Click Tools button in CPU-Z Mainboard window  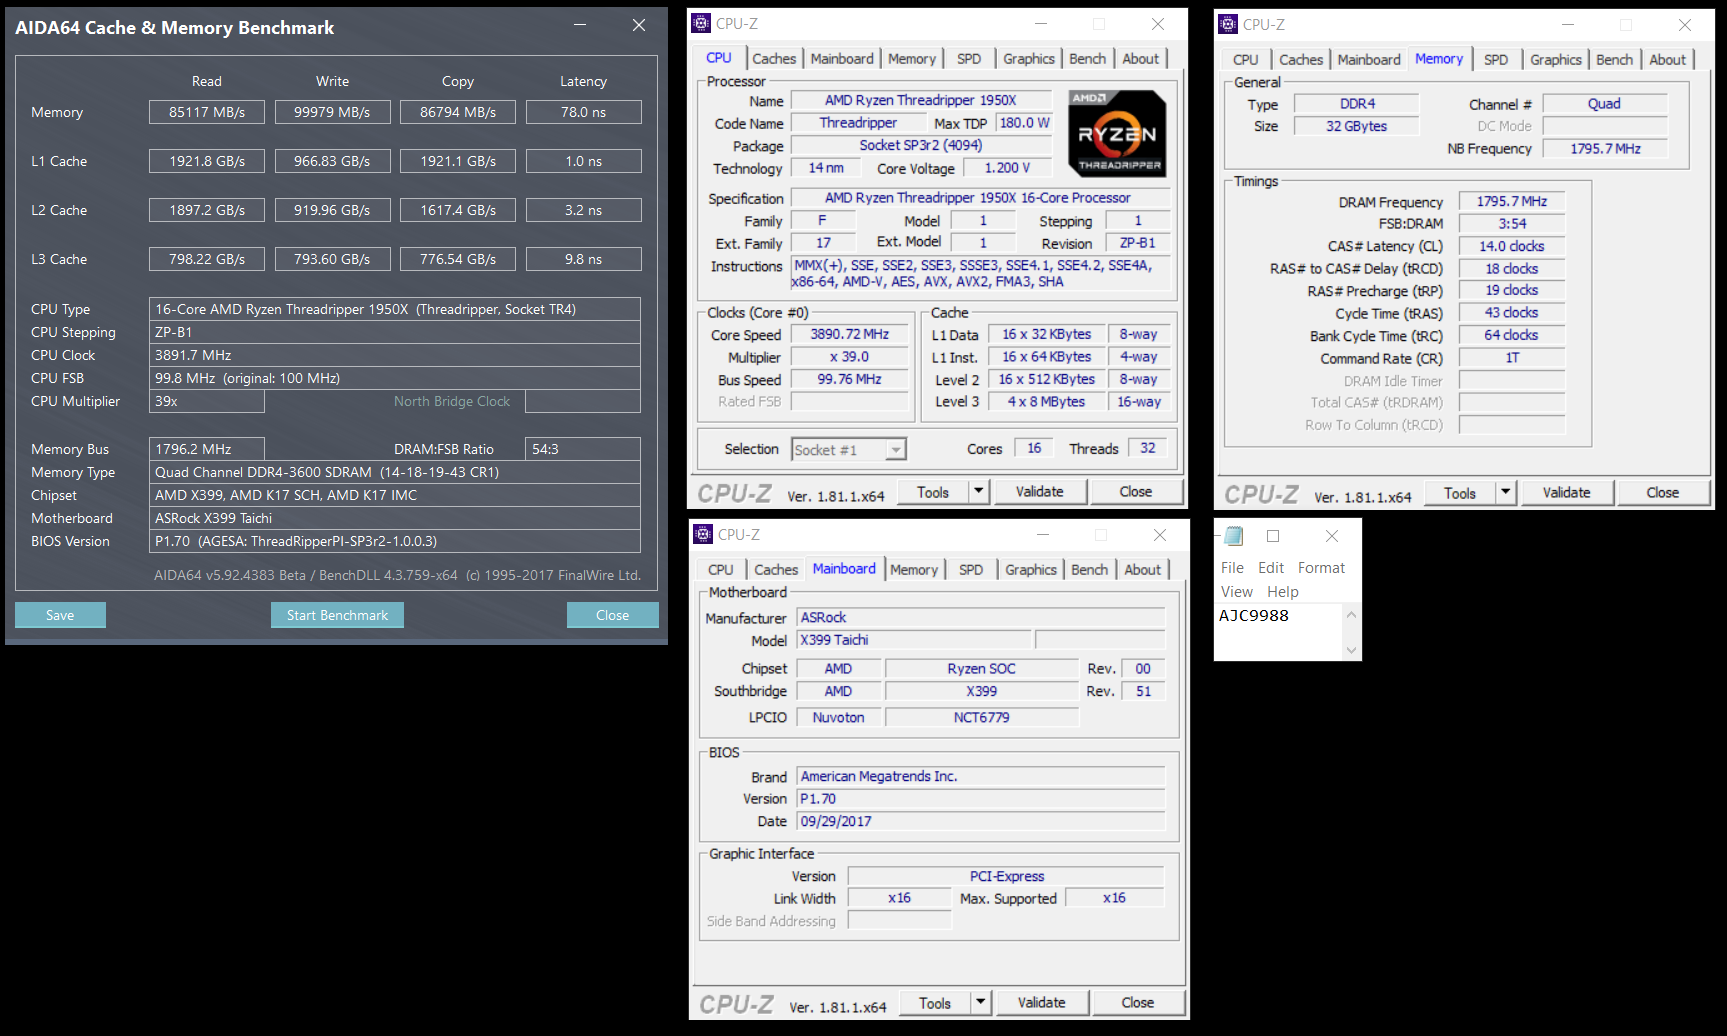coord(935,1003)
